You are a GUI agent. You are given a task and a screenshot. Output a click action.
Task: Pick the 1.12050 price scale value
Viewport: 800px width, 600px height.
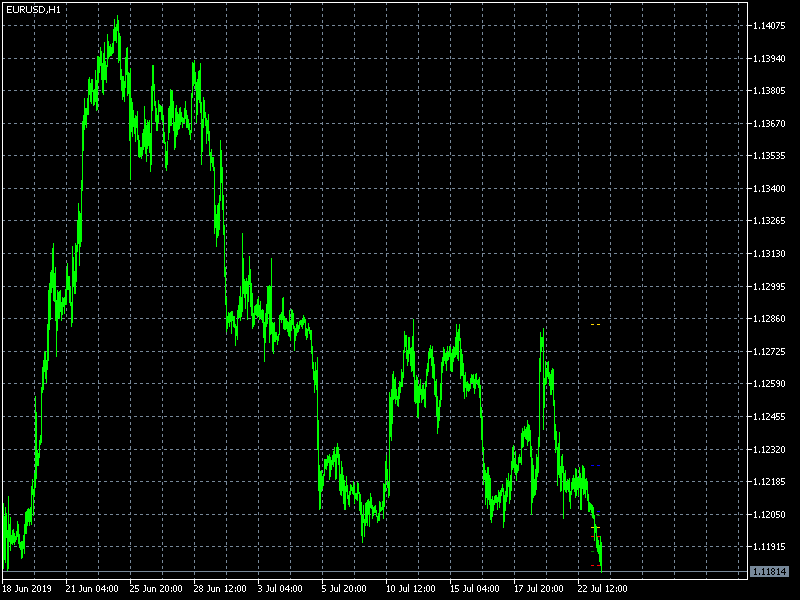coord(769,515)
